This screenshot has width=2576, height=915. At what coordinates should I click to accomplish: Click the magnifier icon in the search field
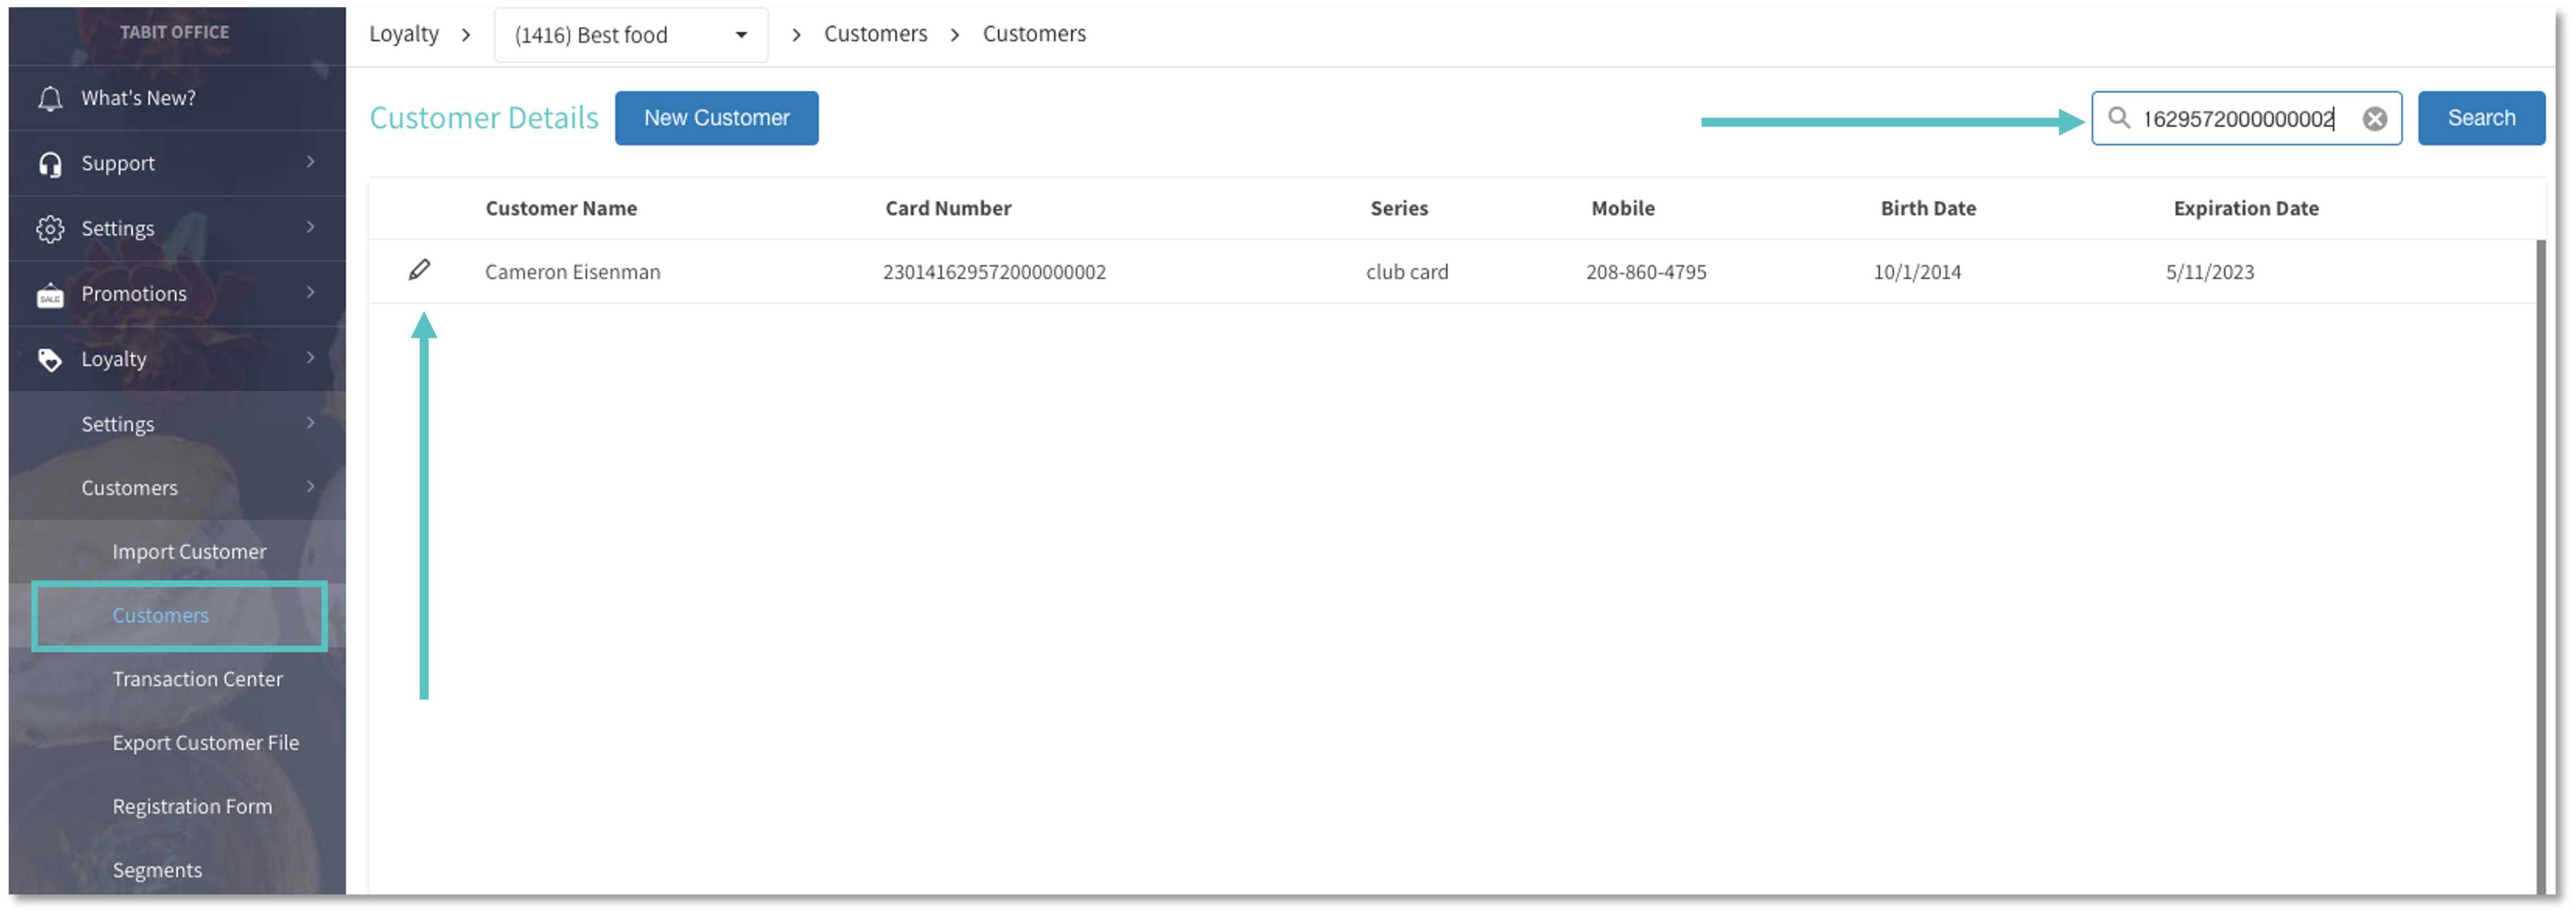click(2118, 118)
